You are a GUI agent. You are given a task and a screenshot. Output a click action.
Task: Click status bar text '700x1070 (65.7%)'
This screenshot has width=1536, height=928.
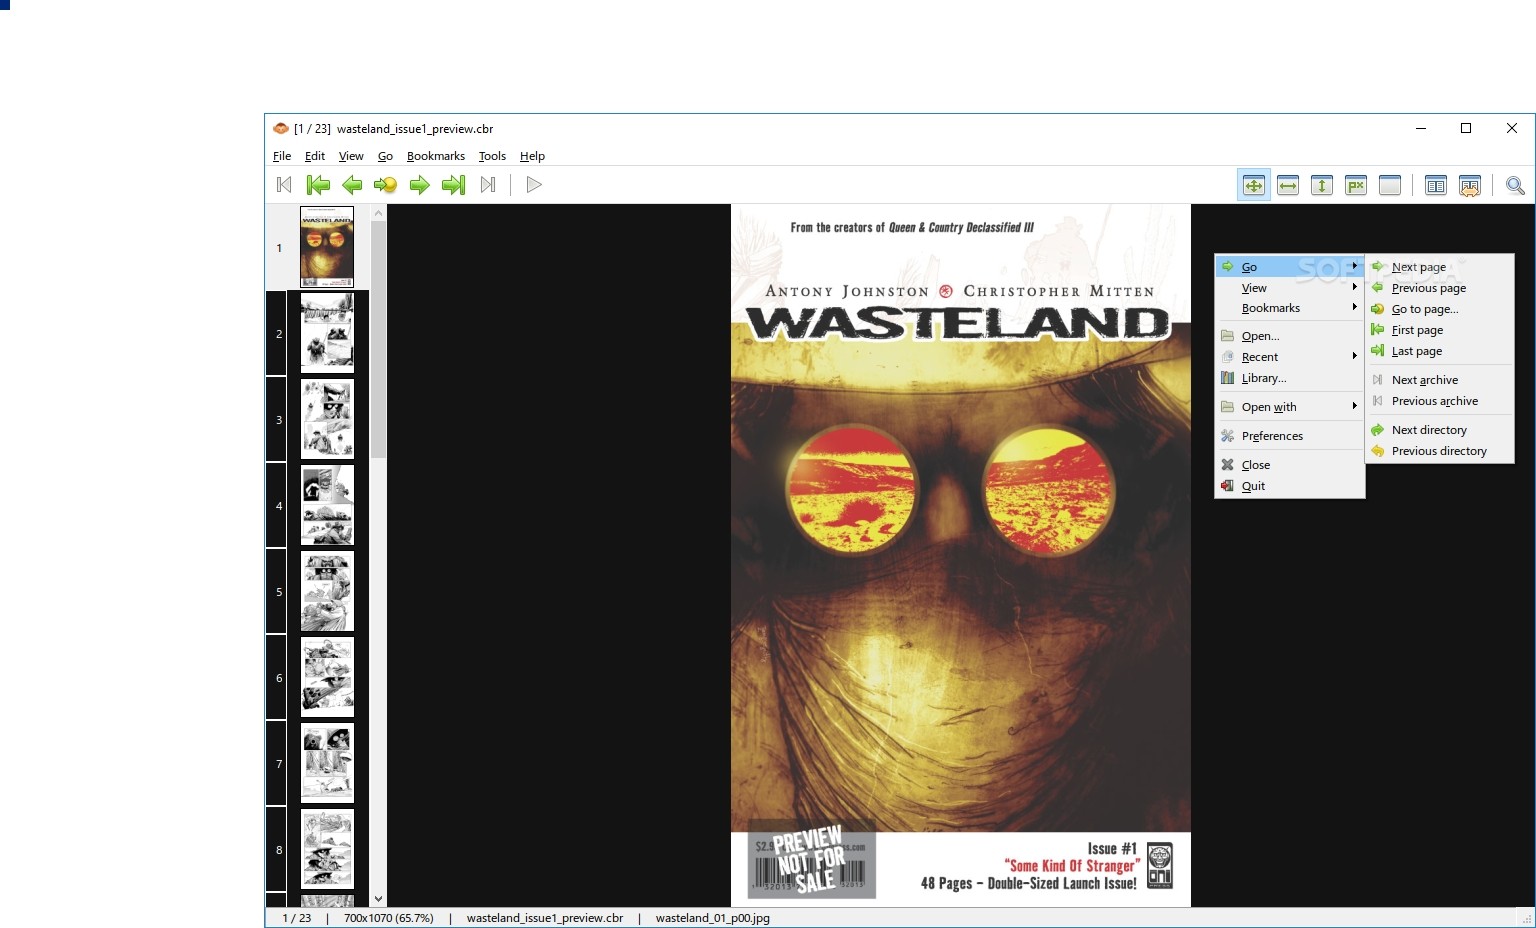(389, 918)
